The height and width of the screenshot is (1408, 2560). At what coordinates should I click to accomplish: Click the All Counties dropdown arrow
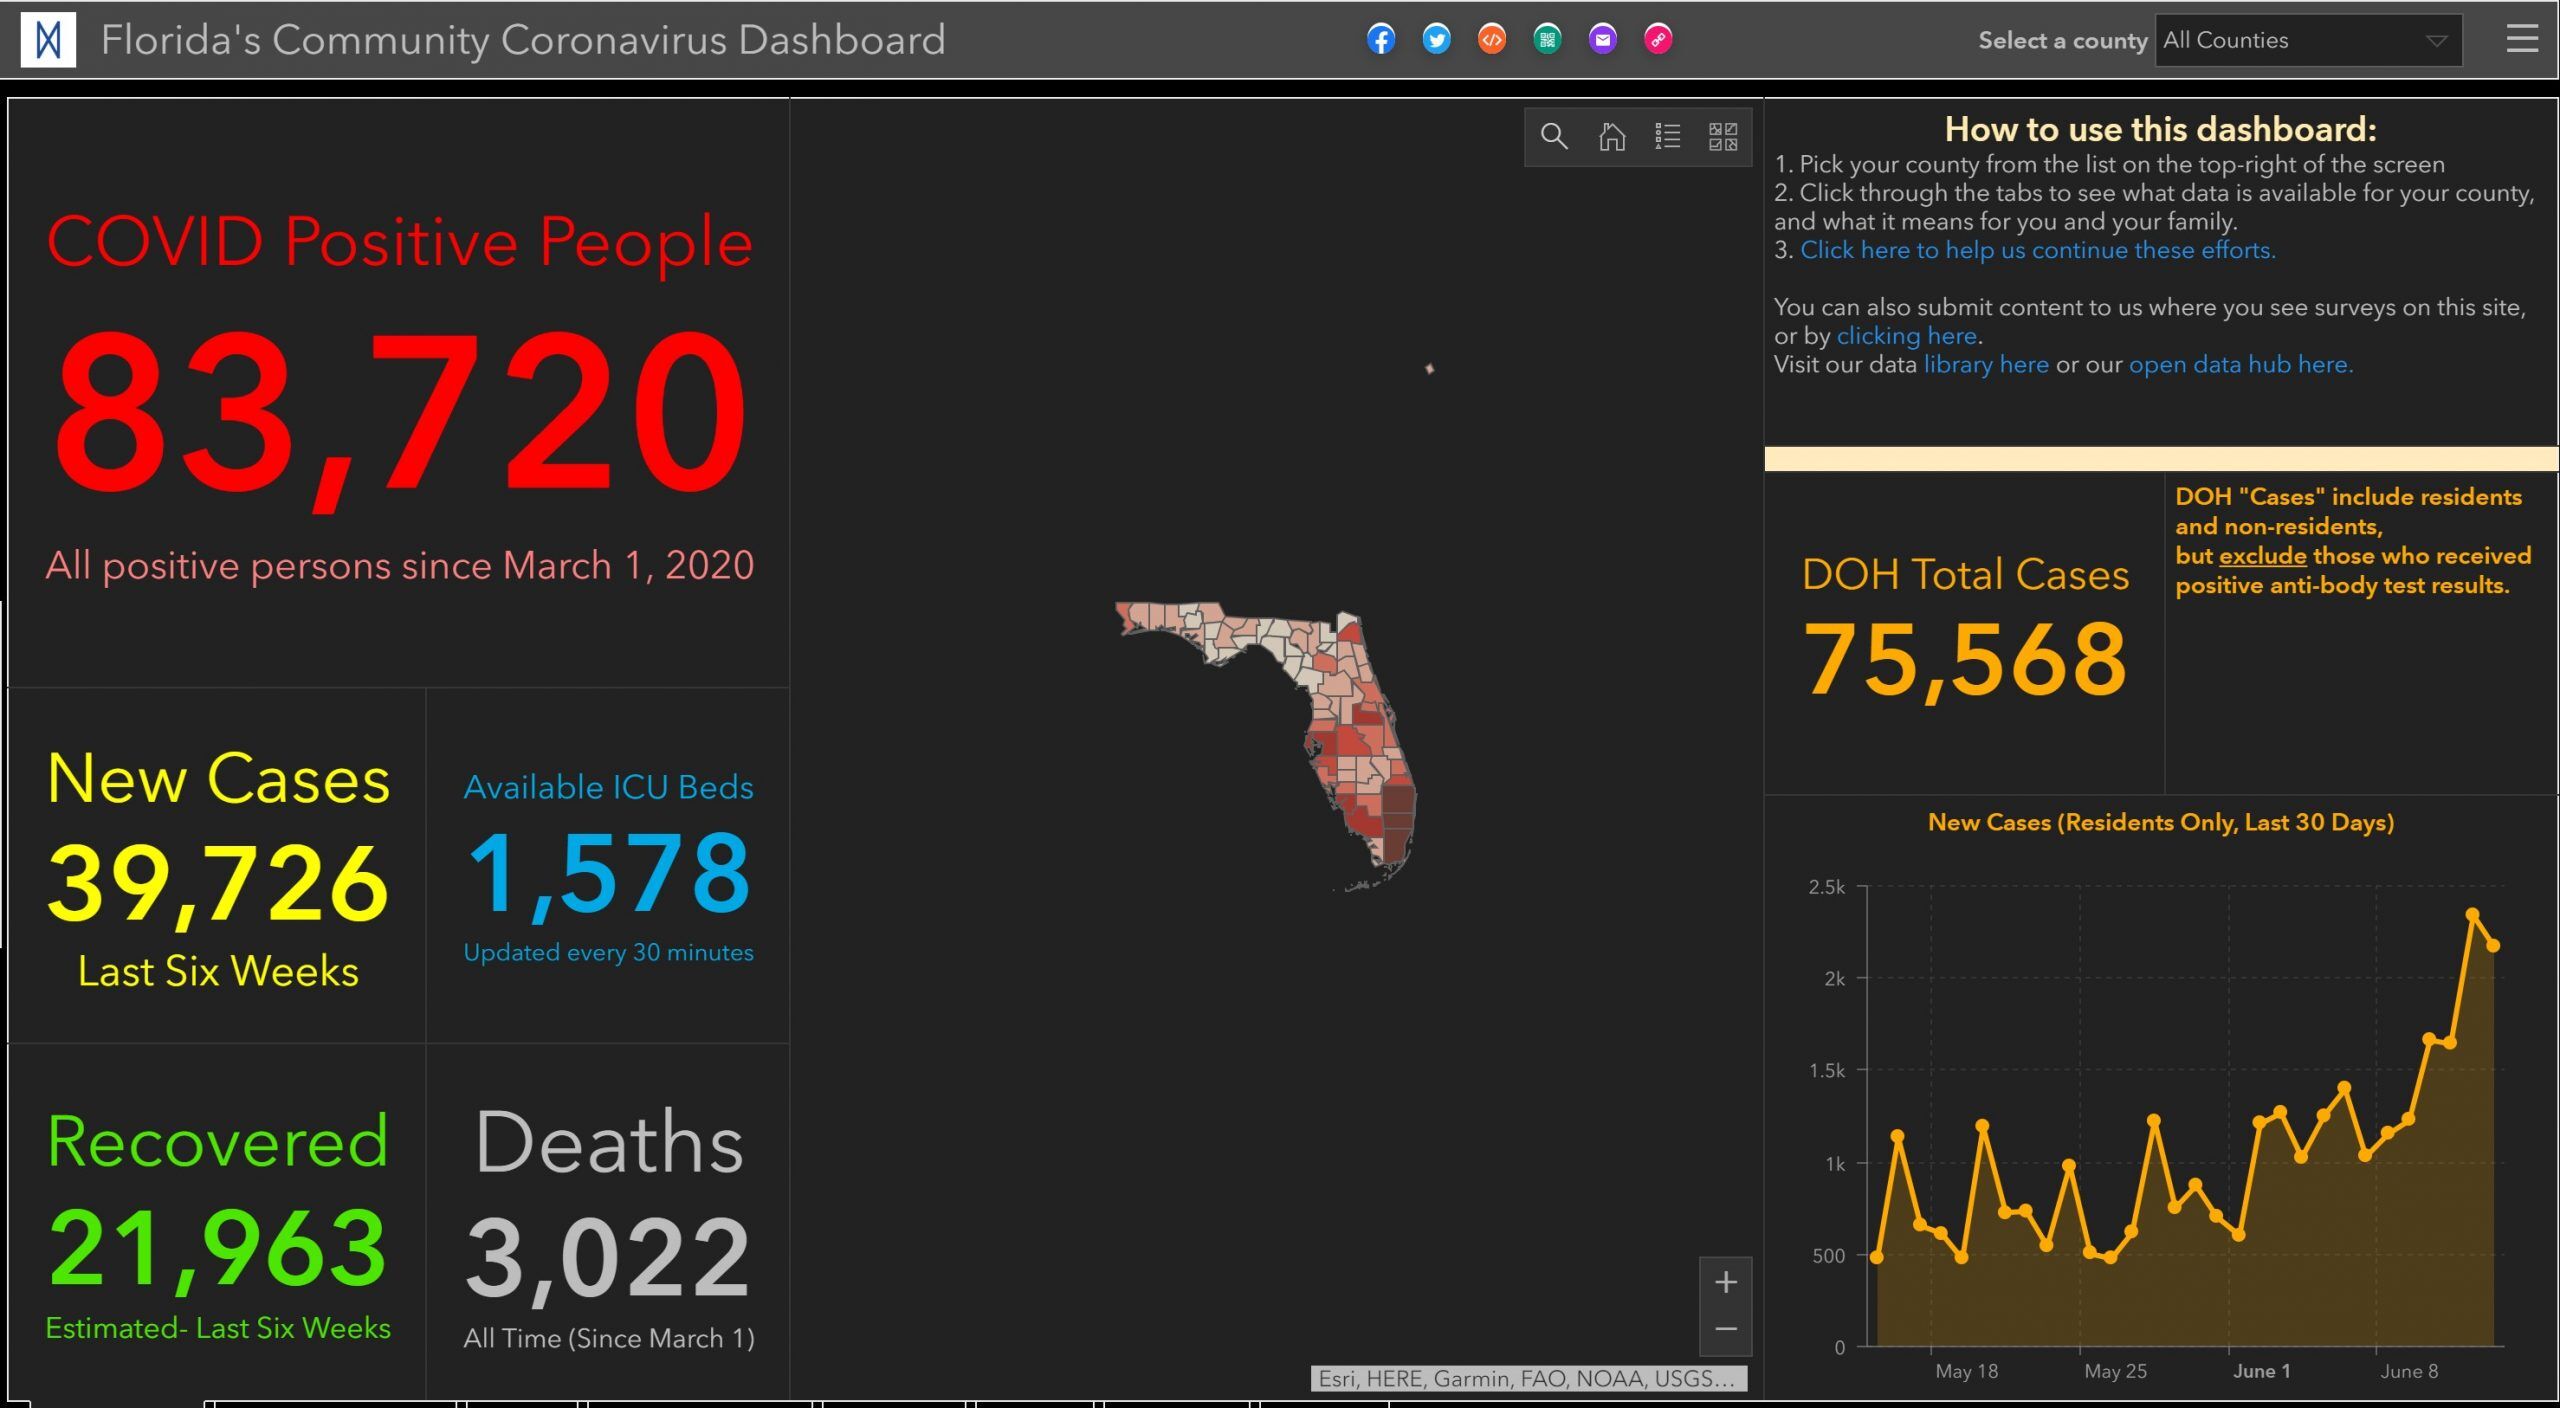pos(2436,41)
